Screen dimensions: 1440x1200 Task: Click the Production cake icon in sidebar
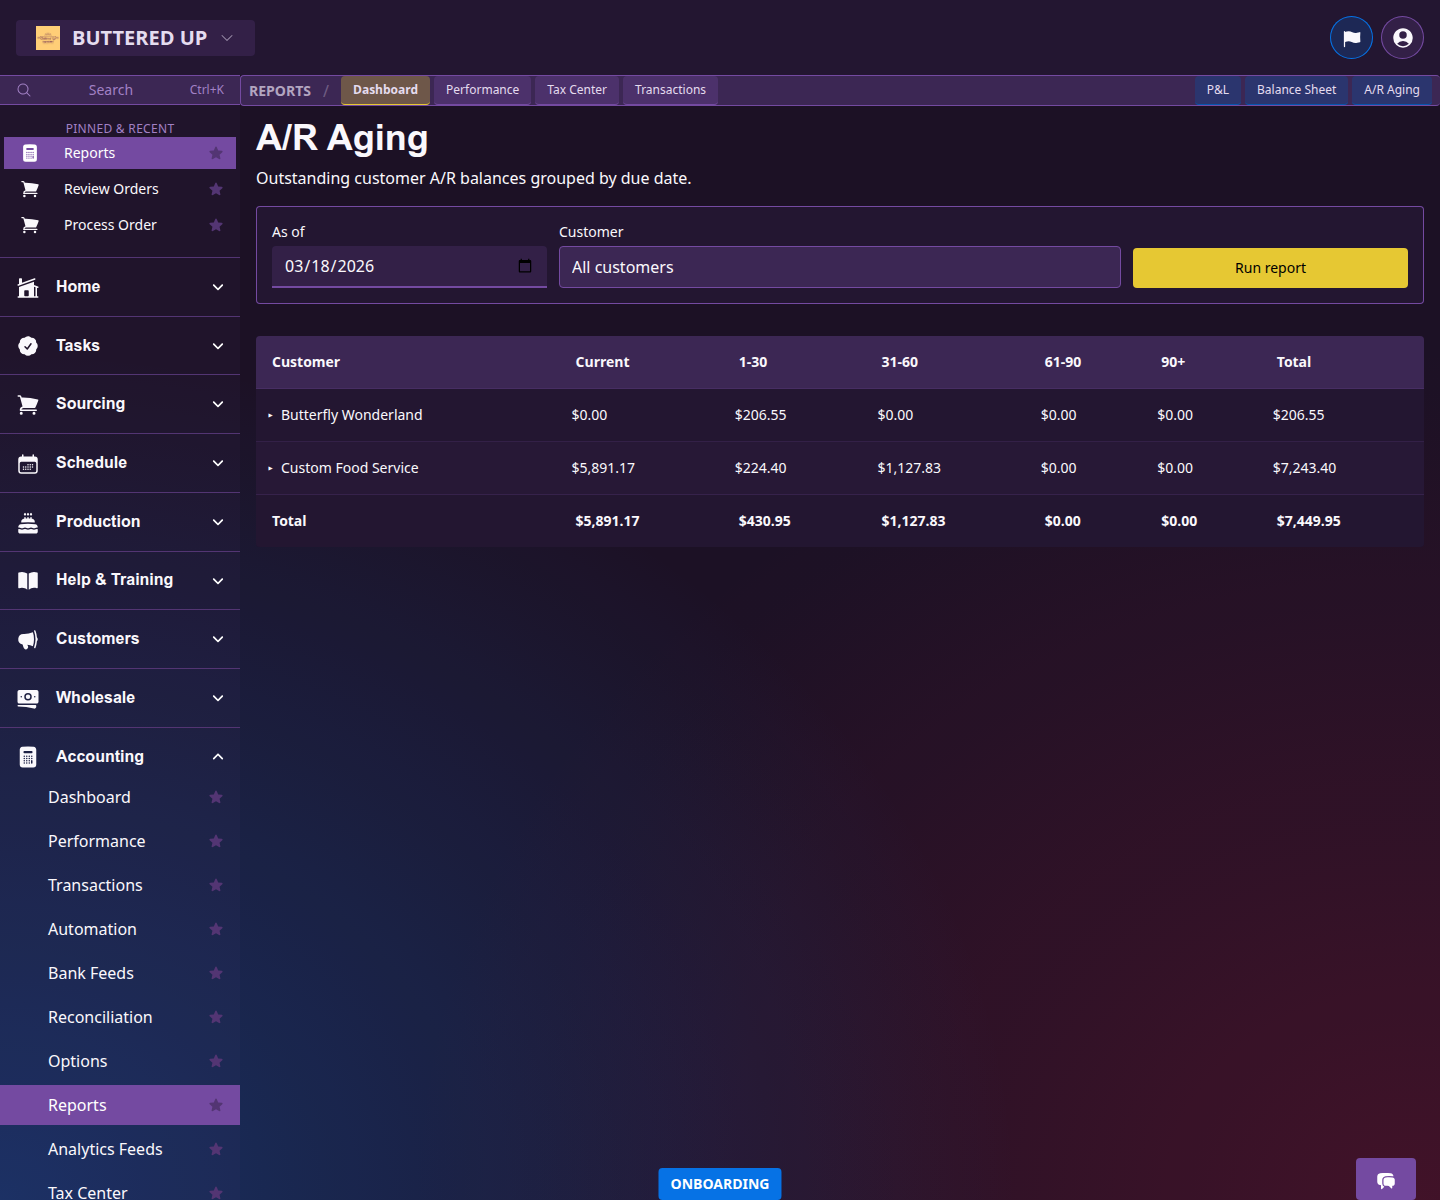(28, 522)
